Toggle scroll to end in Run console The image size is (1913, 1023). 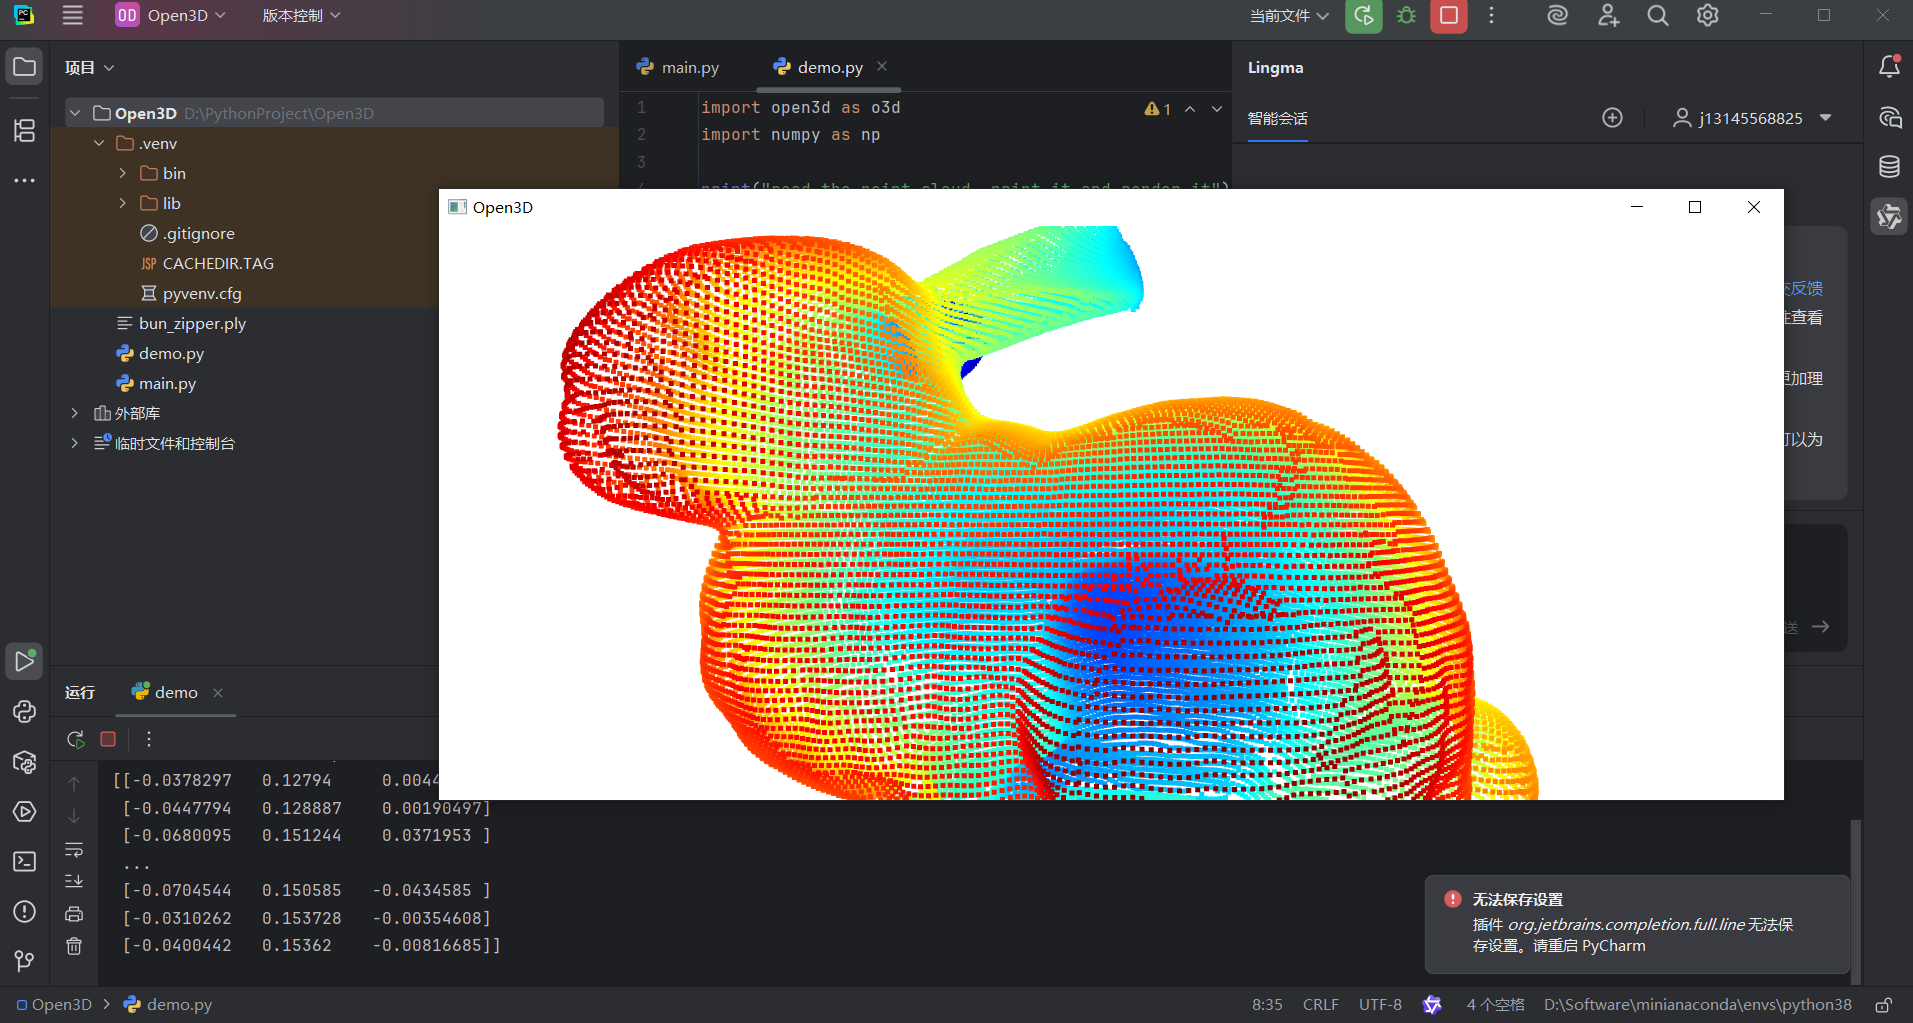[74, 881]
